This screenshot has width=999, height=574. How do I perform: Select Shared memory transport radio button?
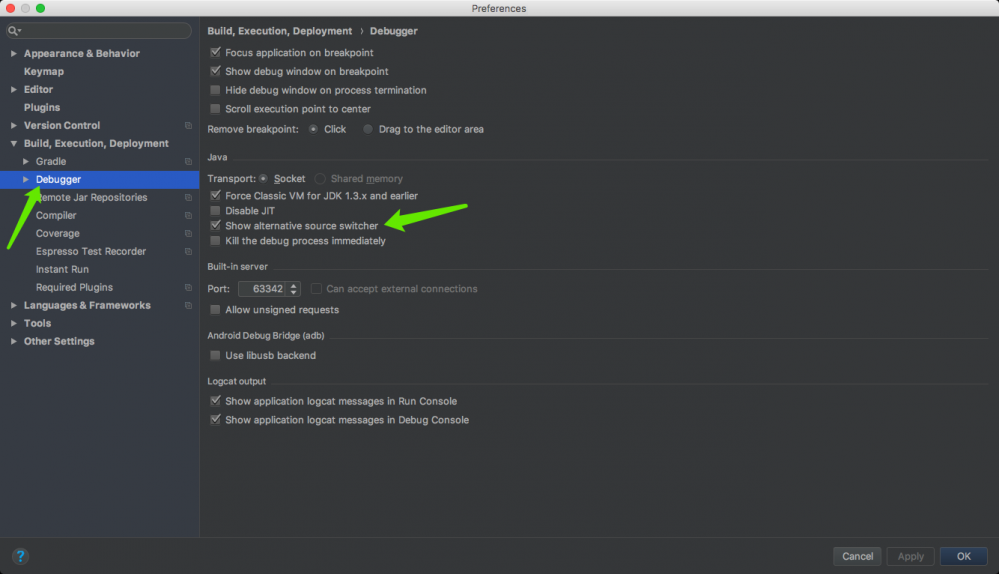[x=320, y=178]
